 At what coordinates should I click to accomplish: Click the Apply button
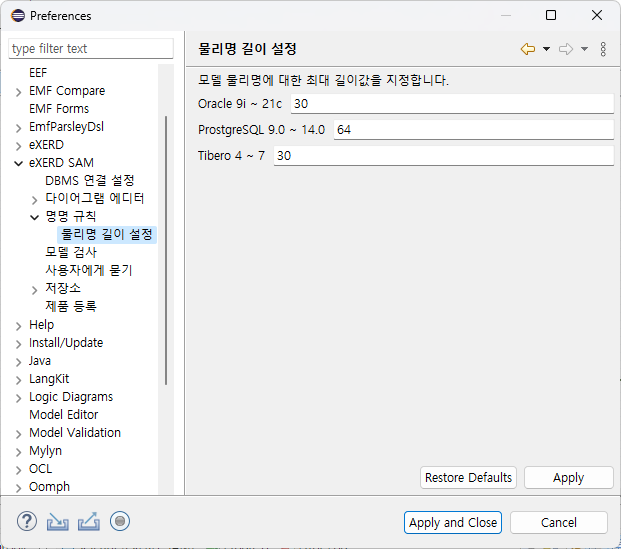point(568,478)
